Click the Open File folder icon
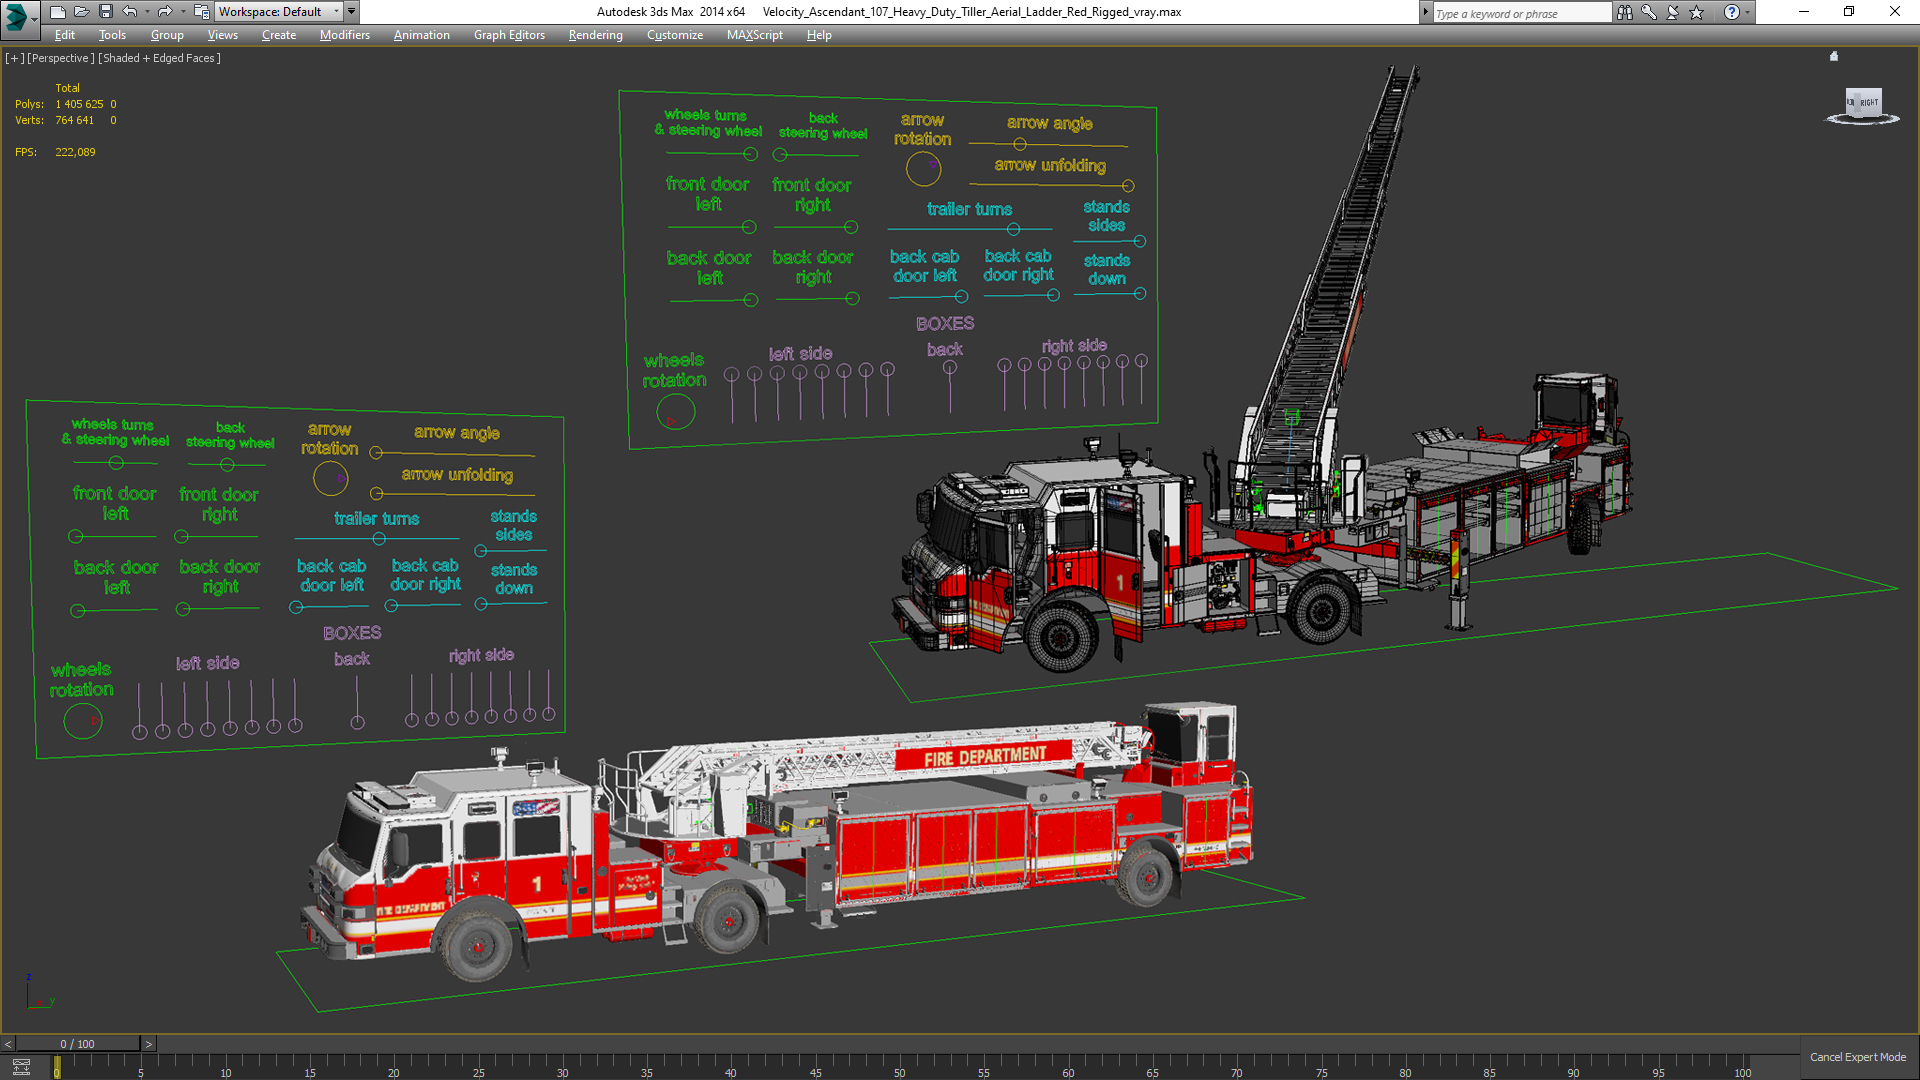Image resolution: width=1920 pixels, height=1080 pixels. coord(82,12)
